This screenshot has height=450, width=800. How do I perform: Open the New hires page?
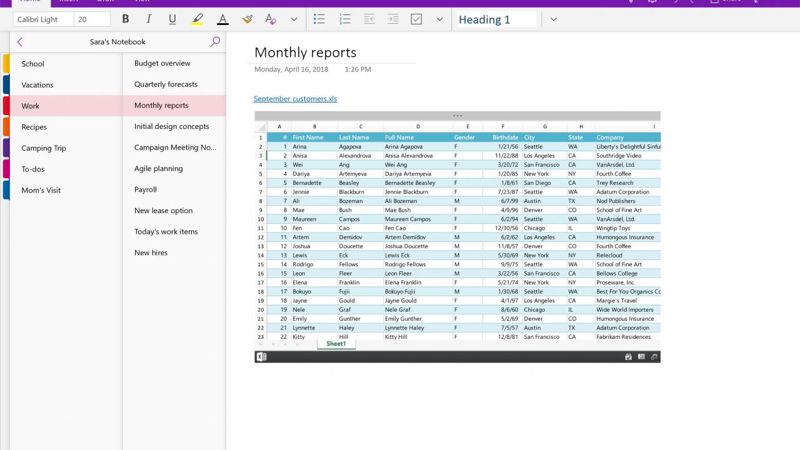(x=174, y=253)
